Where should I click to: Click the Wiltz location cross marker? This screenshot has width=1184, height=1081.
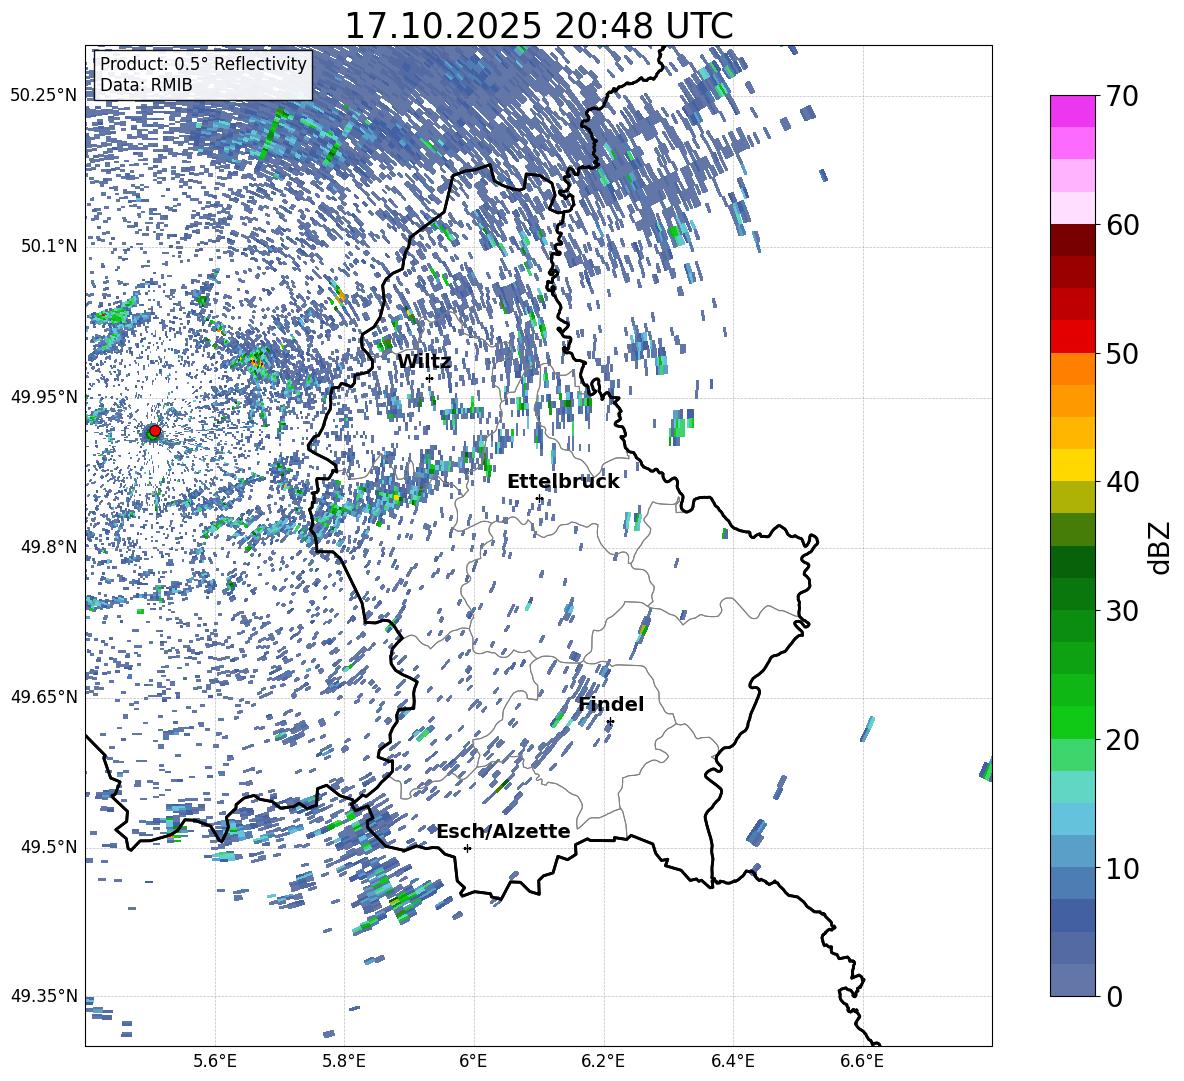pyautogui.click(x=430, y=378)
